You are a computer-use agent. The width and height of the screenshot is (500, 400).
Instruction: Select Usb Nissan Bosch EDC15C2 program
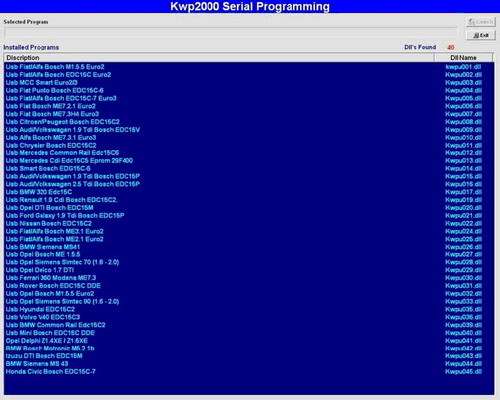pyautogui.click(x=249, y=223)
